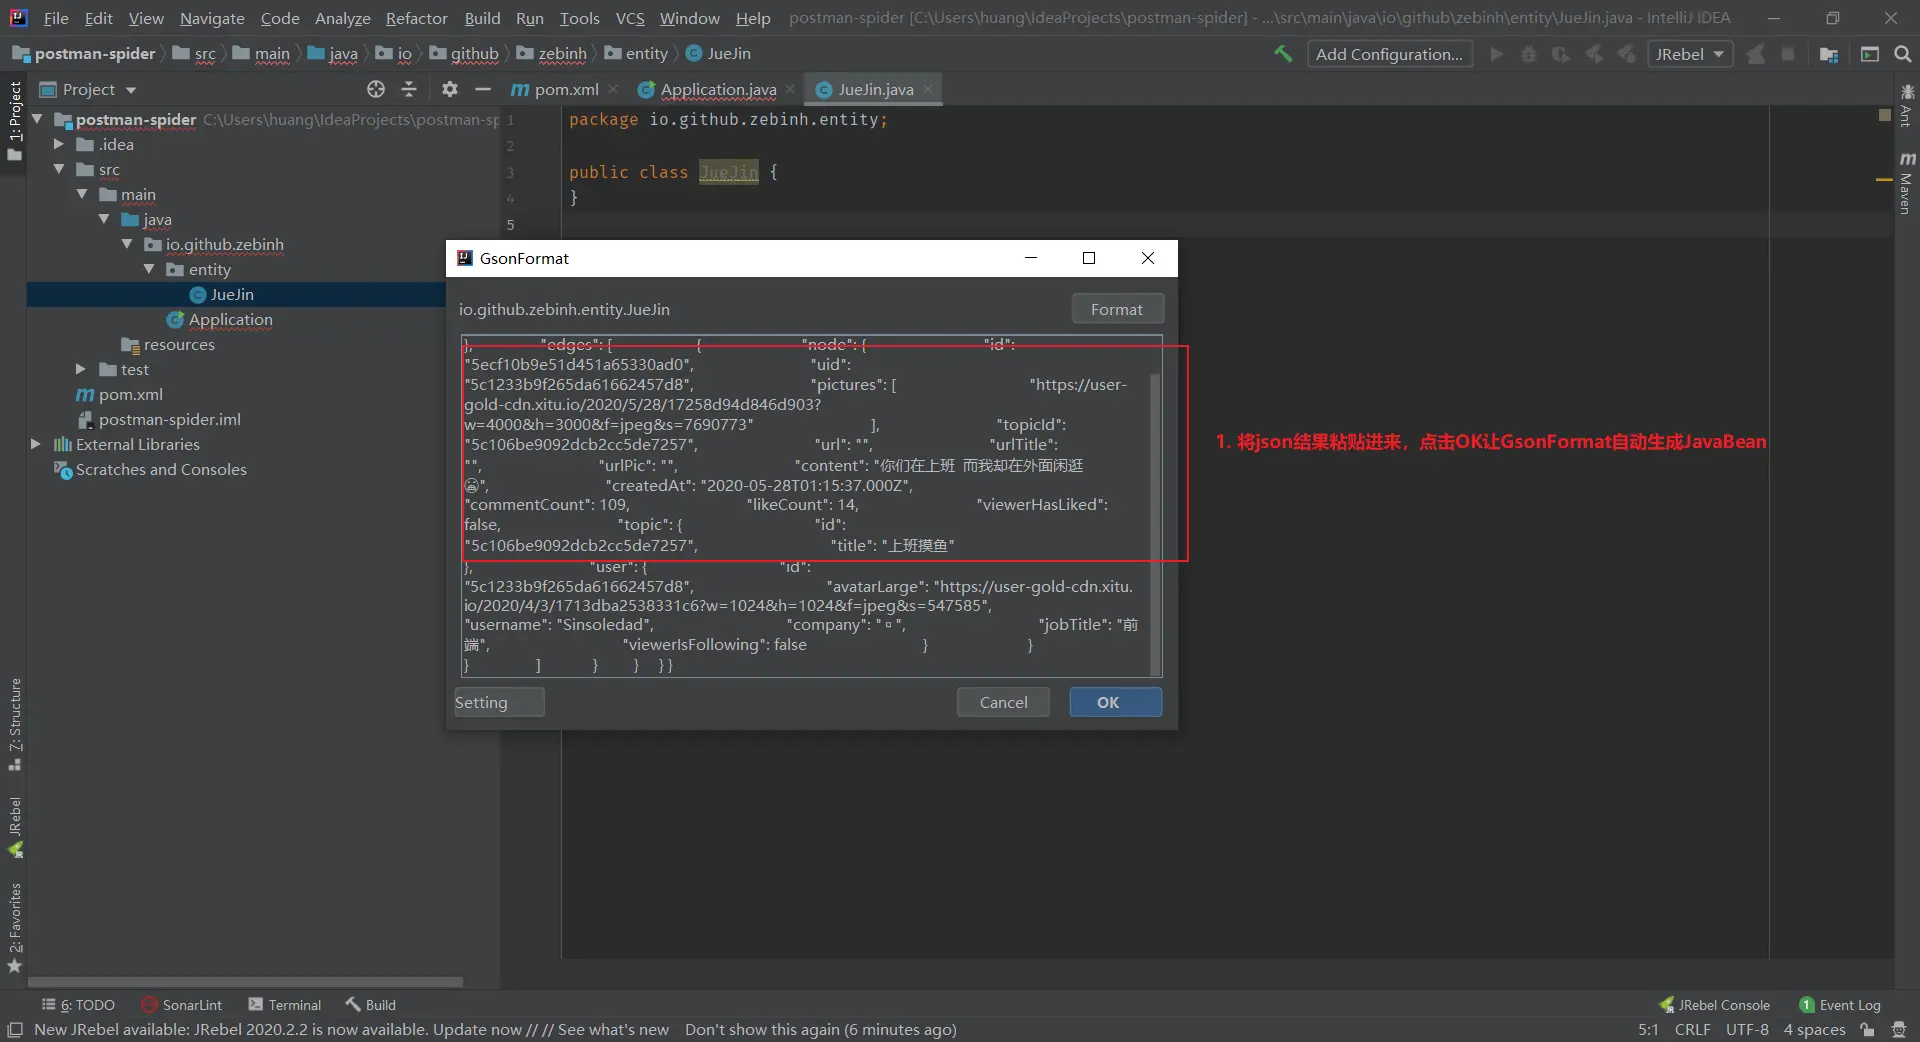Click Locate/Scroll from Source target icon

[x=376, y=89]
